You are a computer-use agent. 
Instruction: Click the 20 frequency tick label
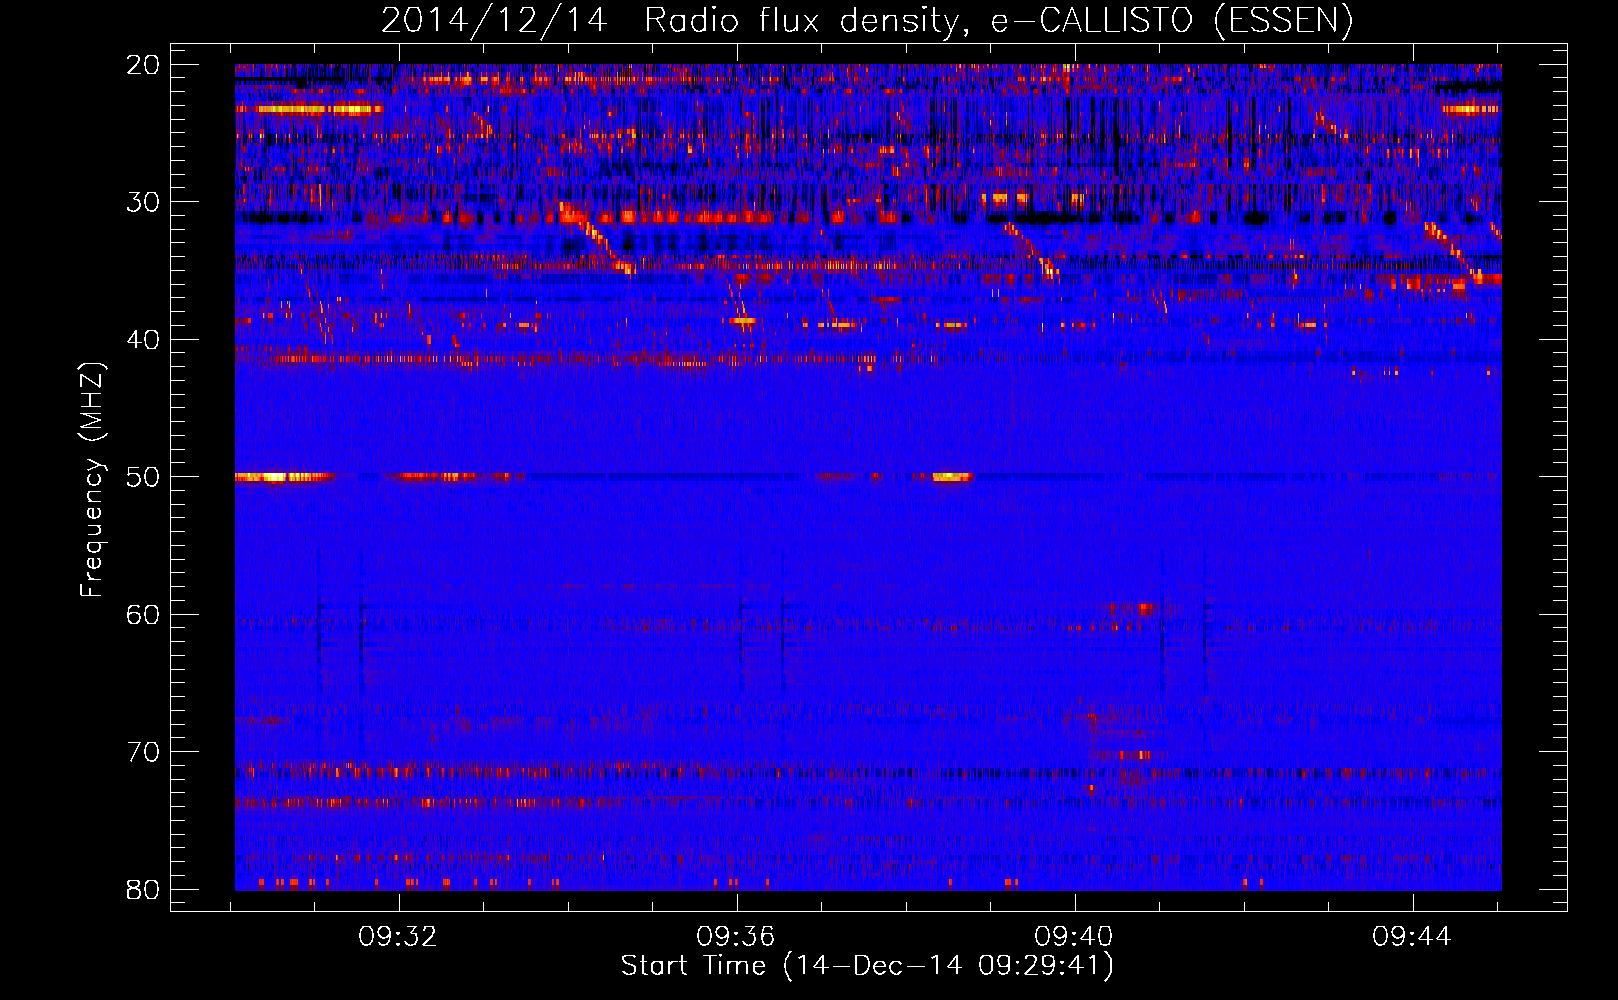pos(143,65)
